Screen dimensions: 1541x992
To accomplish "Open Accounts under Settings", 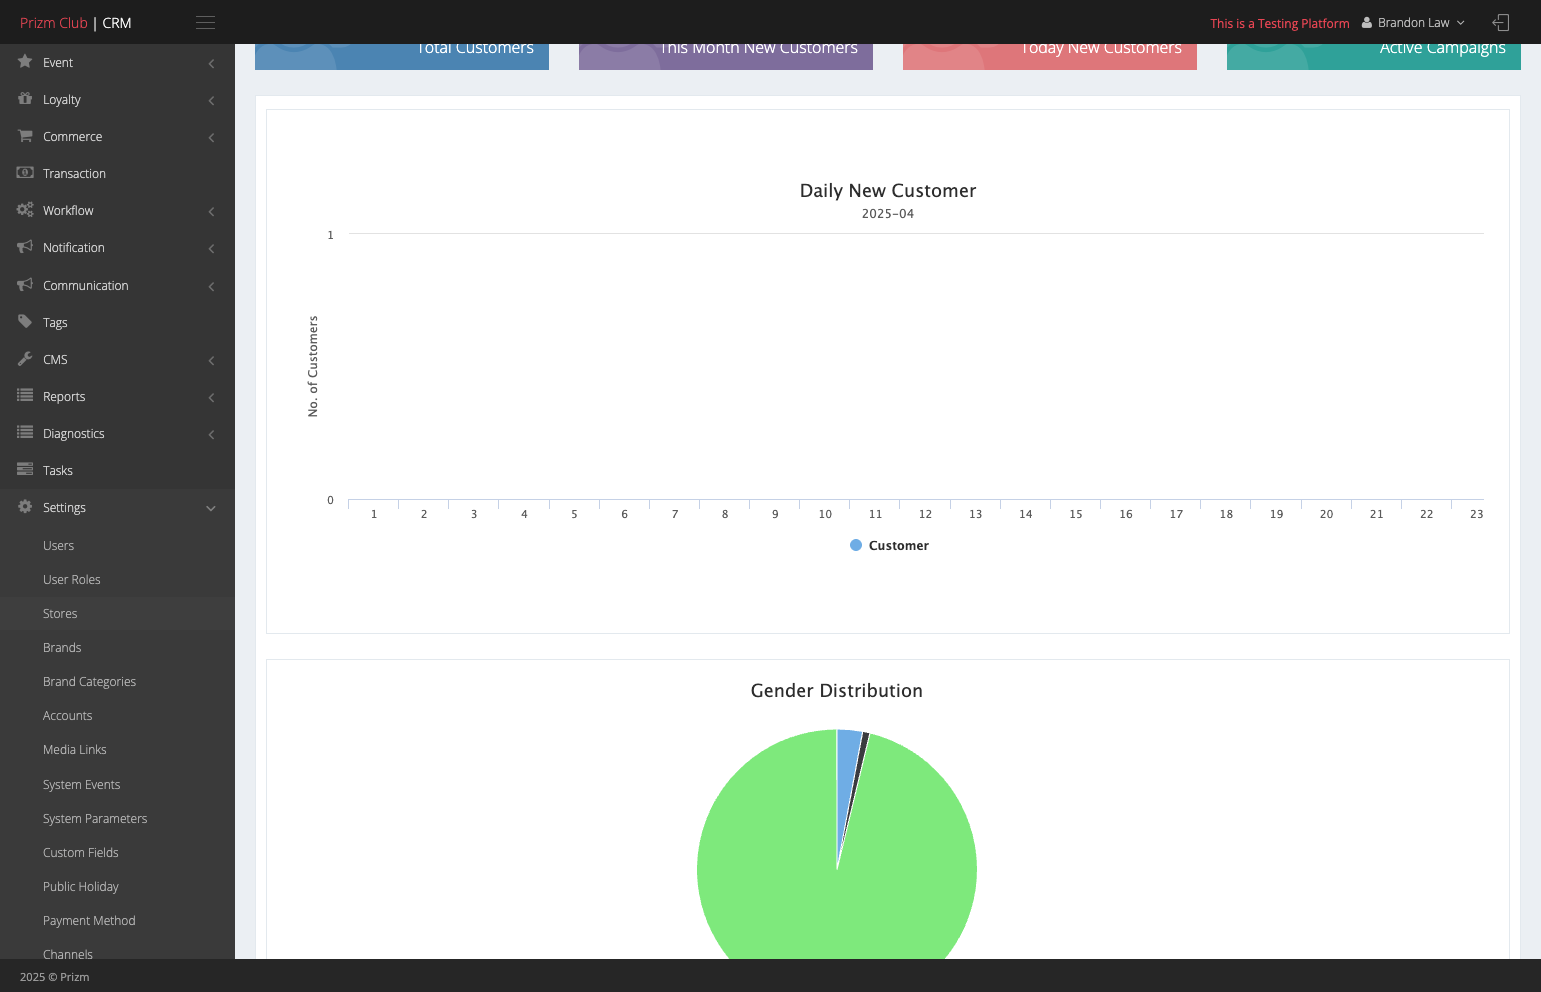I will (x=67, y=715).
